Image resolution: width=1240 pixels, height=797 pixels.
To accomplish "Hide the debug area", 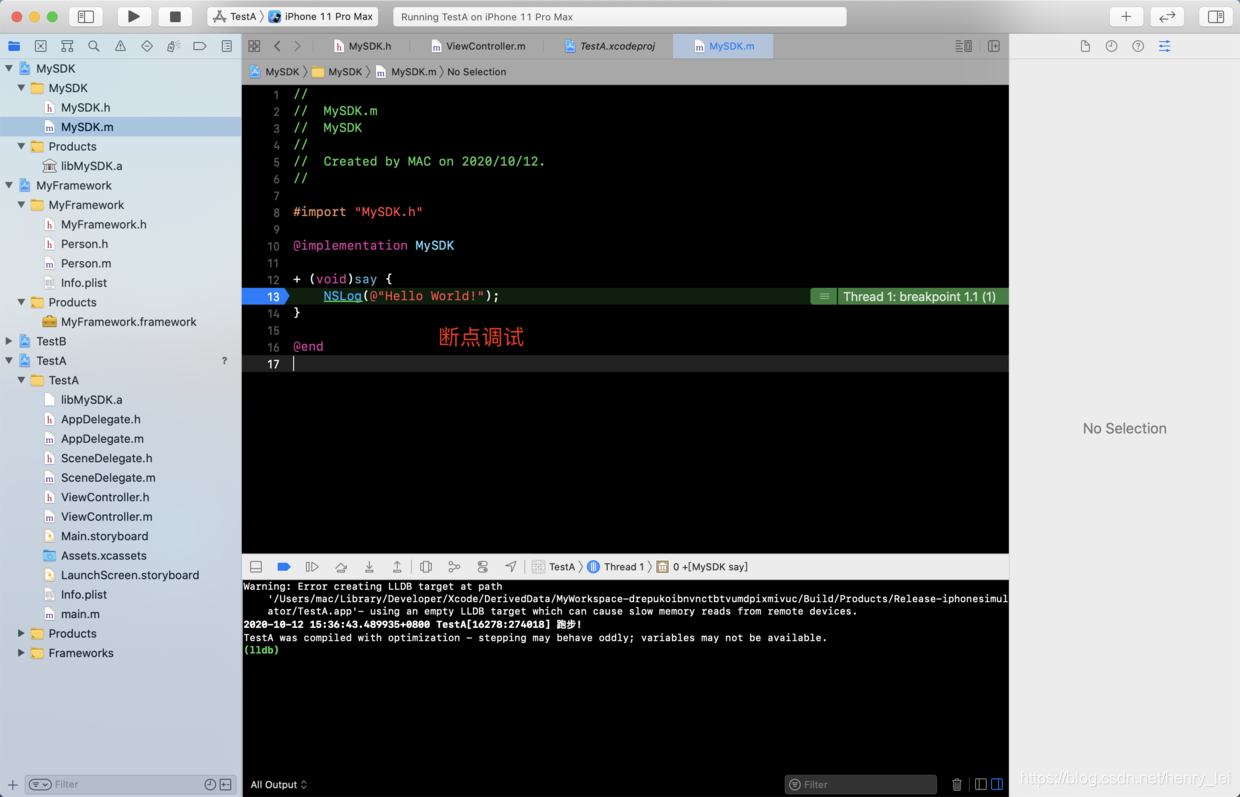I will (x=256, y=566).
